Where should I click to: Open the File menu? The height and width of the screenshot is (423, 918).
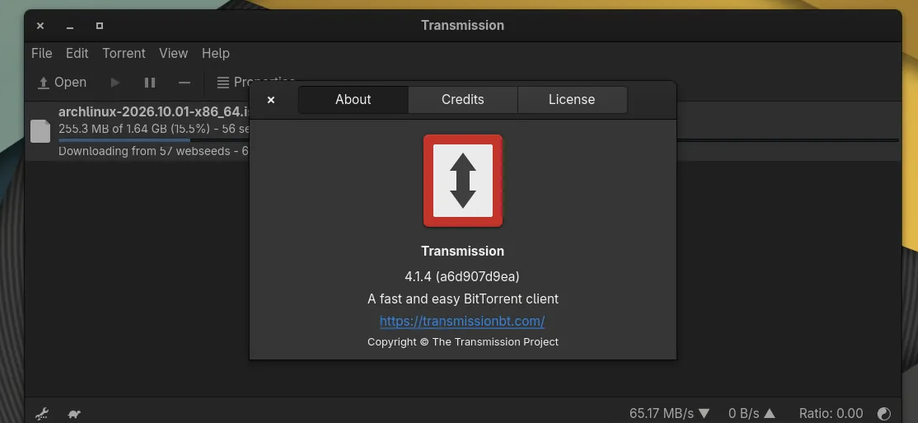[x=42, y=53]
